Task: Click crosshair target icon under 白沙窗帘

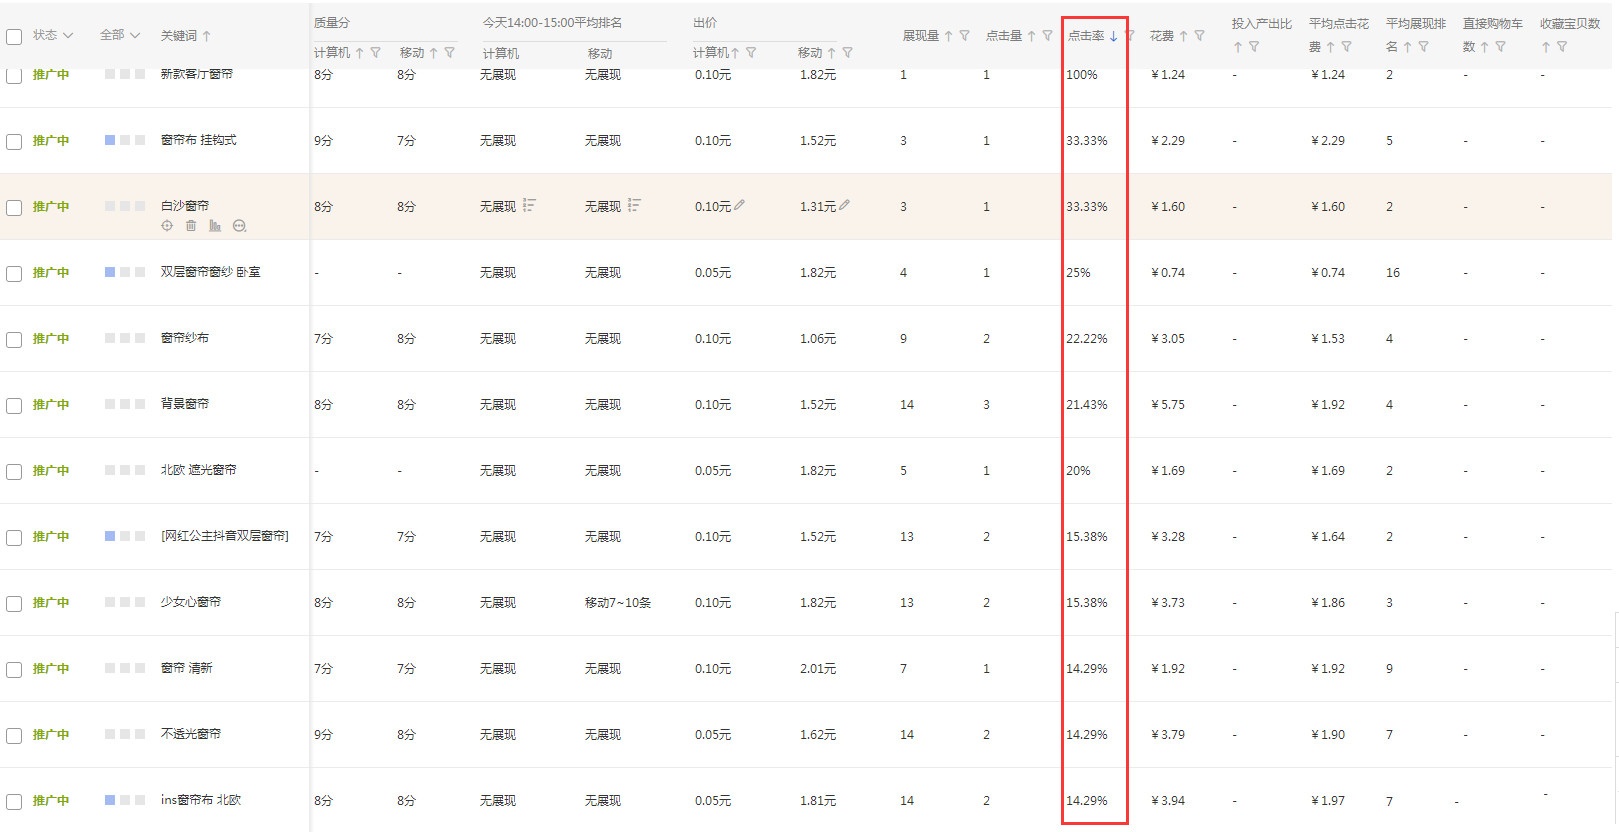Action: coord(167,226)
